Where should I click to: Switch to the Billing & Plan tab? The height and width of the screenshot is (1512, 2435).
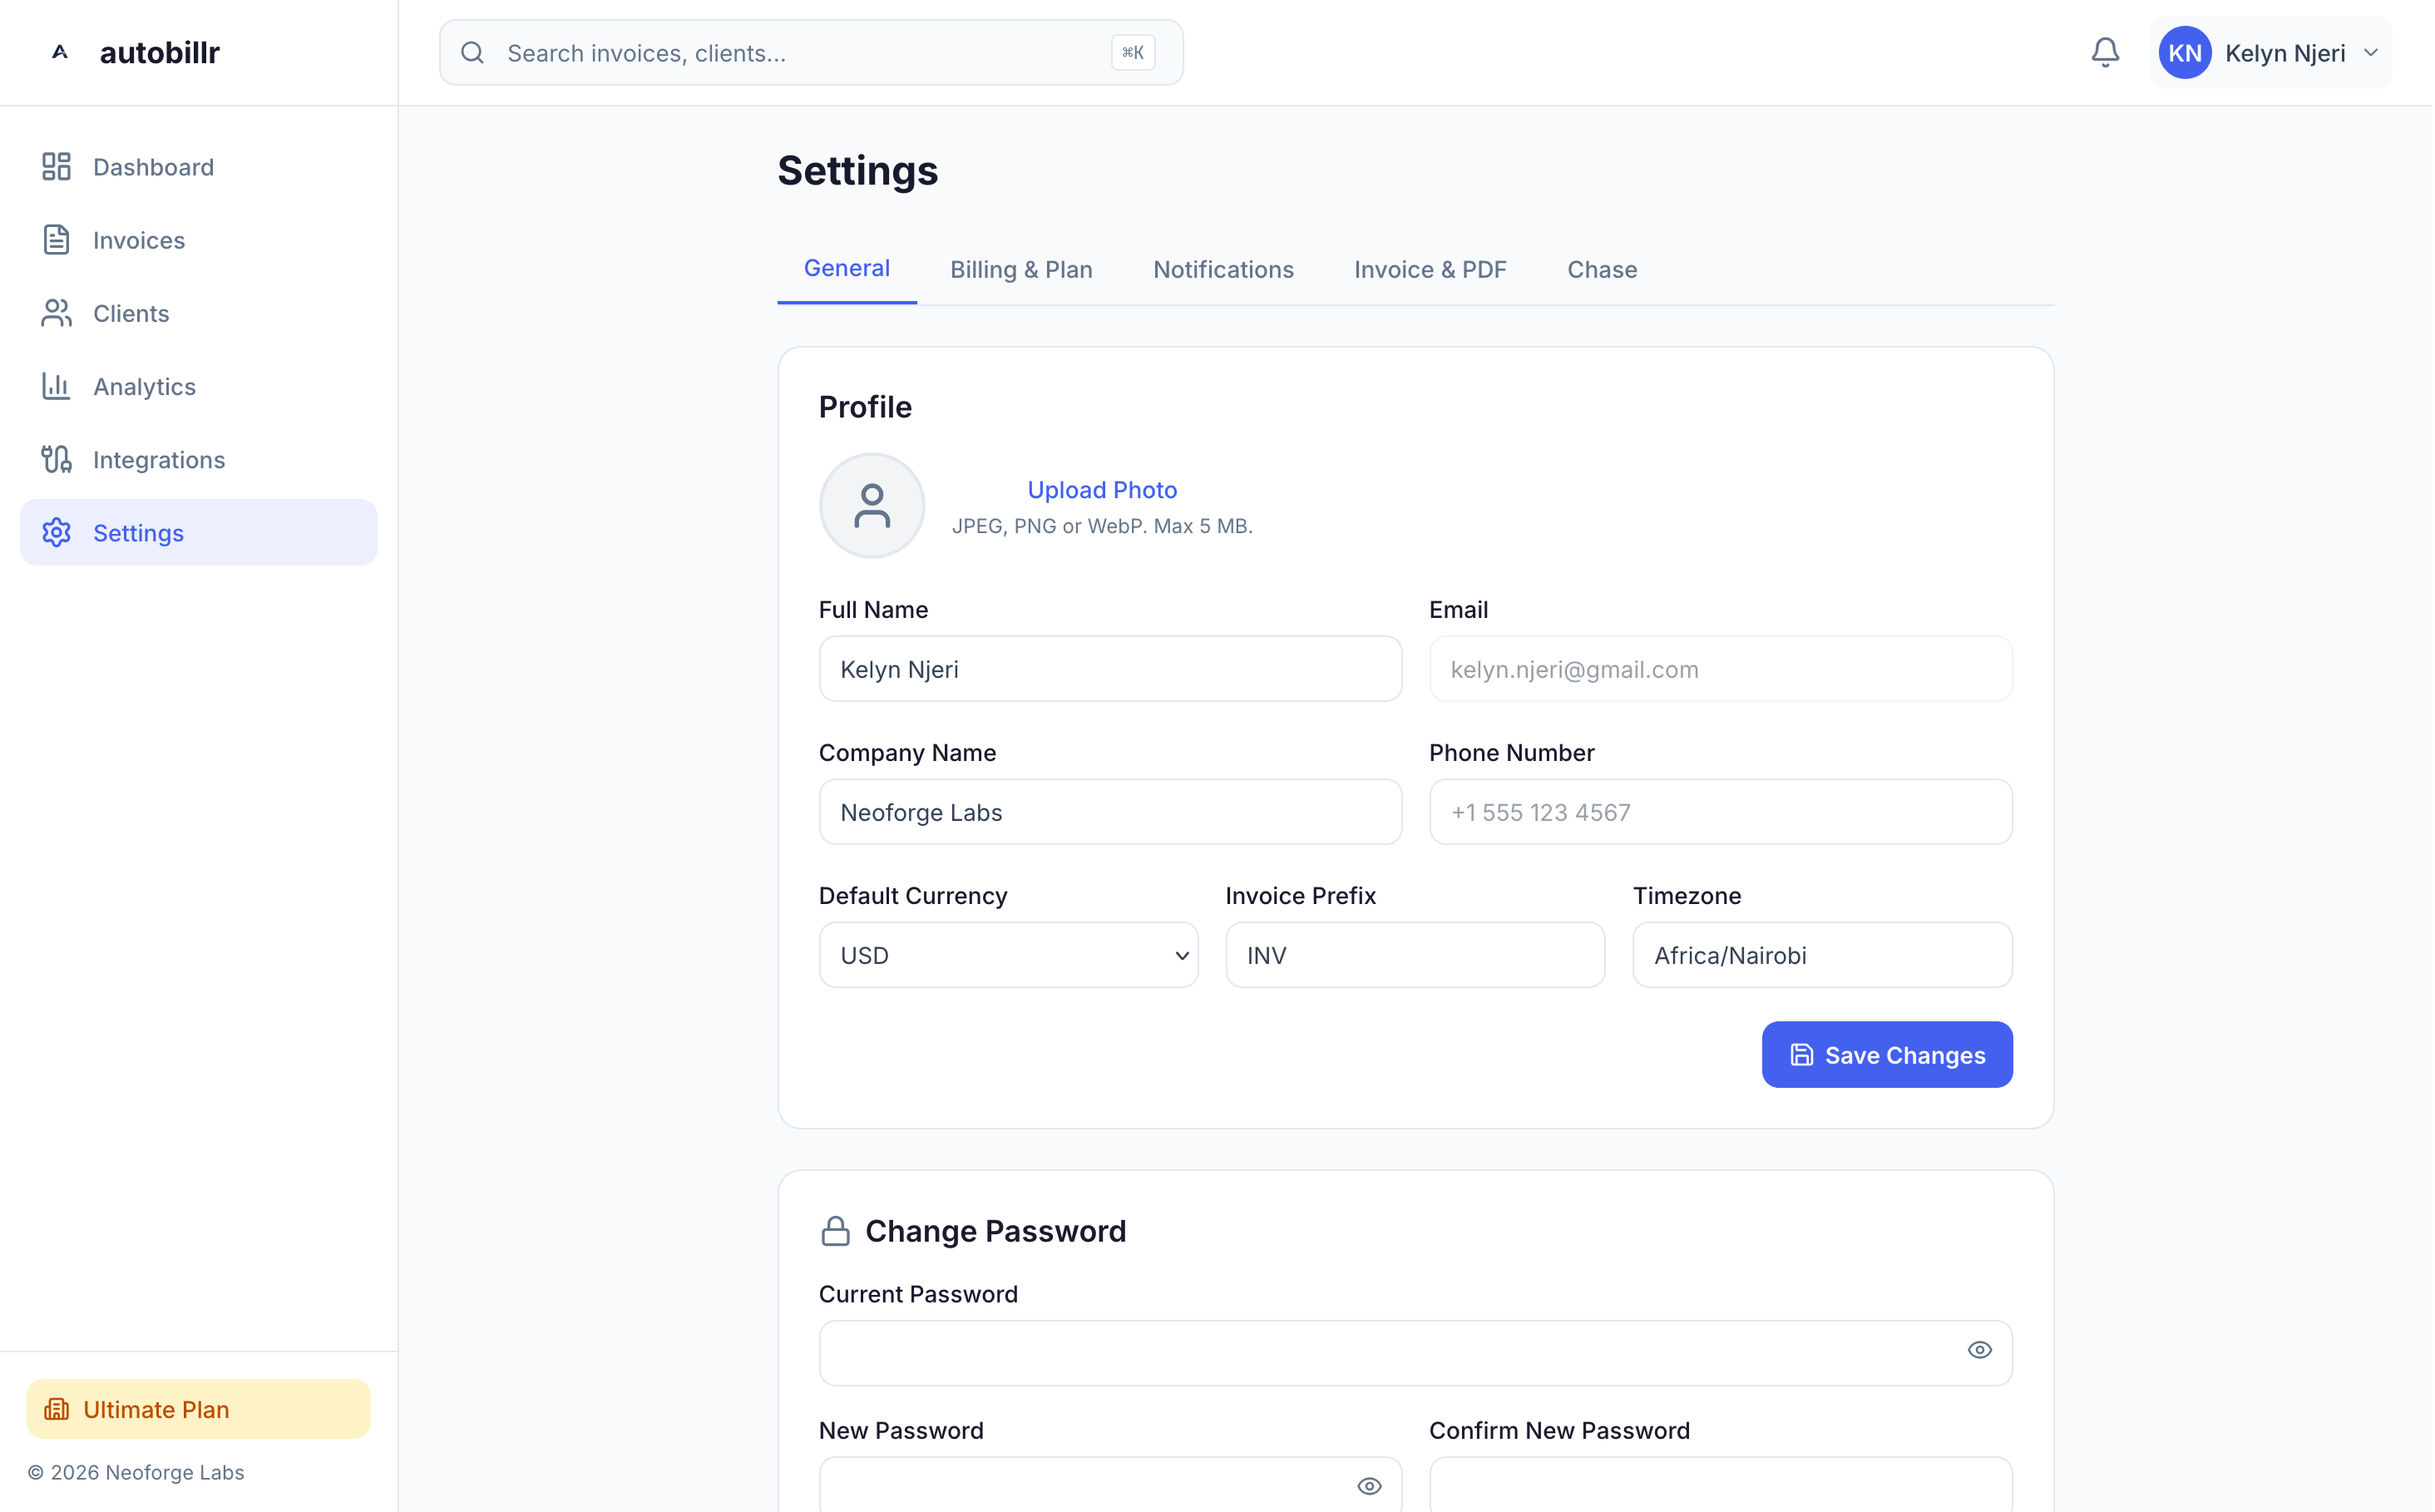coord(1020,270)
